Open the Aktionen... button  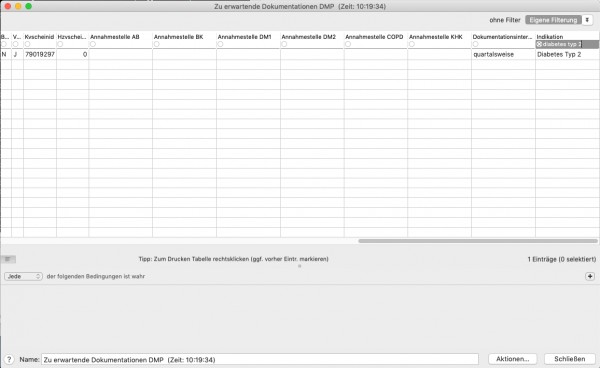pos(513,359)
